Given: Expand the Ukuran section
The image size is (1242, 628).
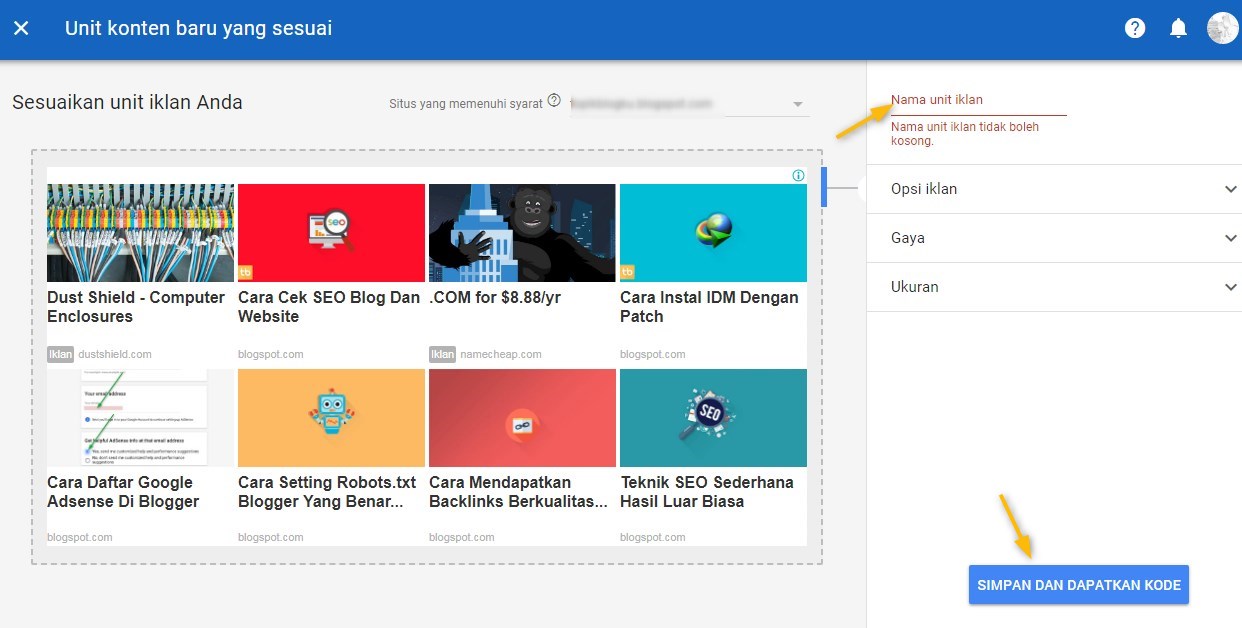Looking at the screenshot, I should [1054, 287].
